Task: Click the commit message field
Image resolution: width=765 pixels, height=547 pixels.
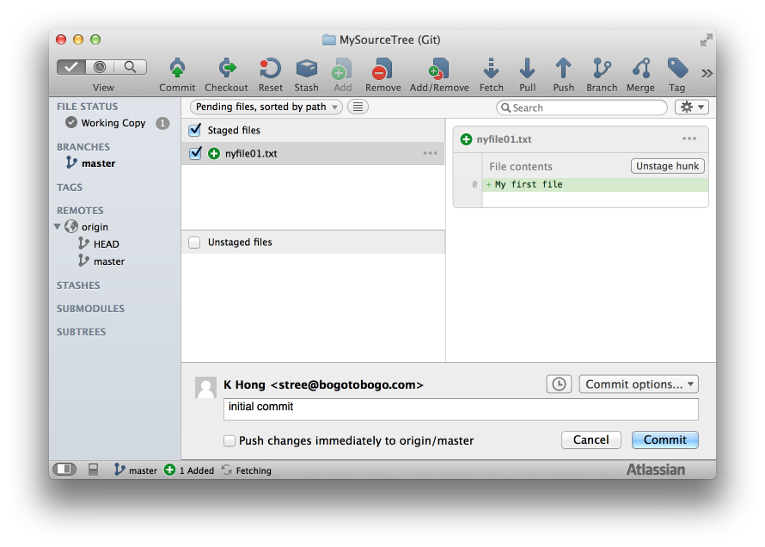Action: point(461,409)
